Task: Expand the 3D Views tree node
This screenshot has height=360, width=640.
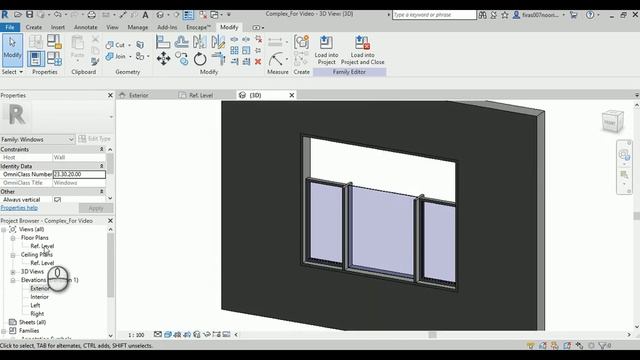Action: (13, 272)
